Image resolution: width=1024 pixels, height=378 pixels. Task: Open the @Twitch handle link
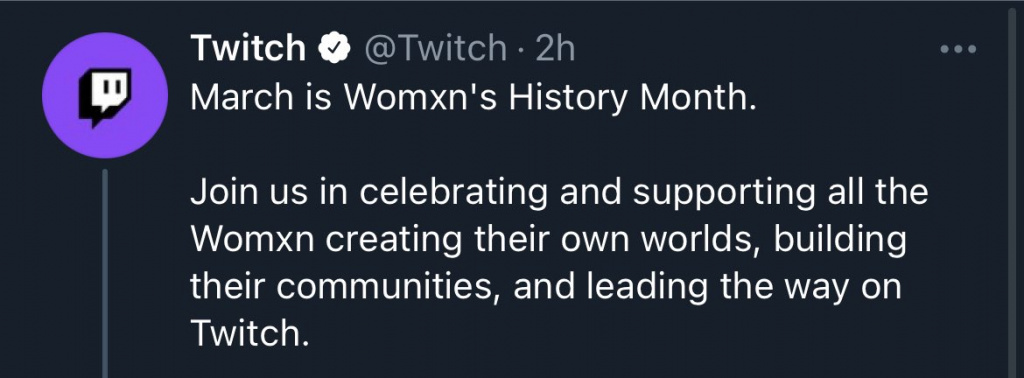[x=435, y=49]
